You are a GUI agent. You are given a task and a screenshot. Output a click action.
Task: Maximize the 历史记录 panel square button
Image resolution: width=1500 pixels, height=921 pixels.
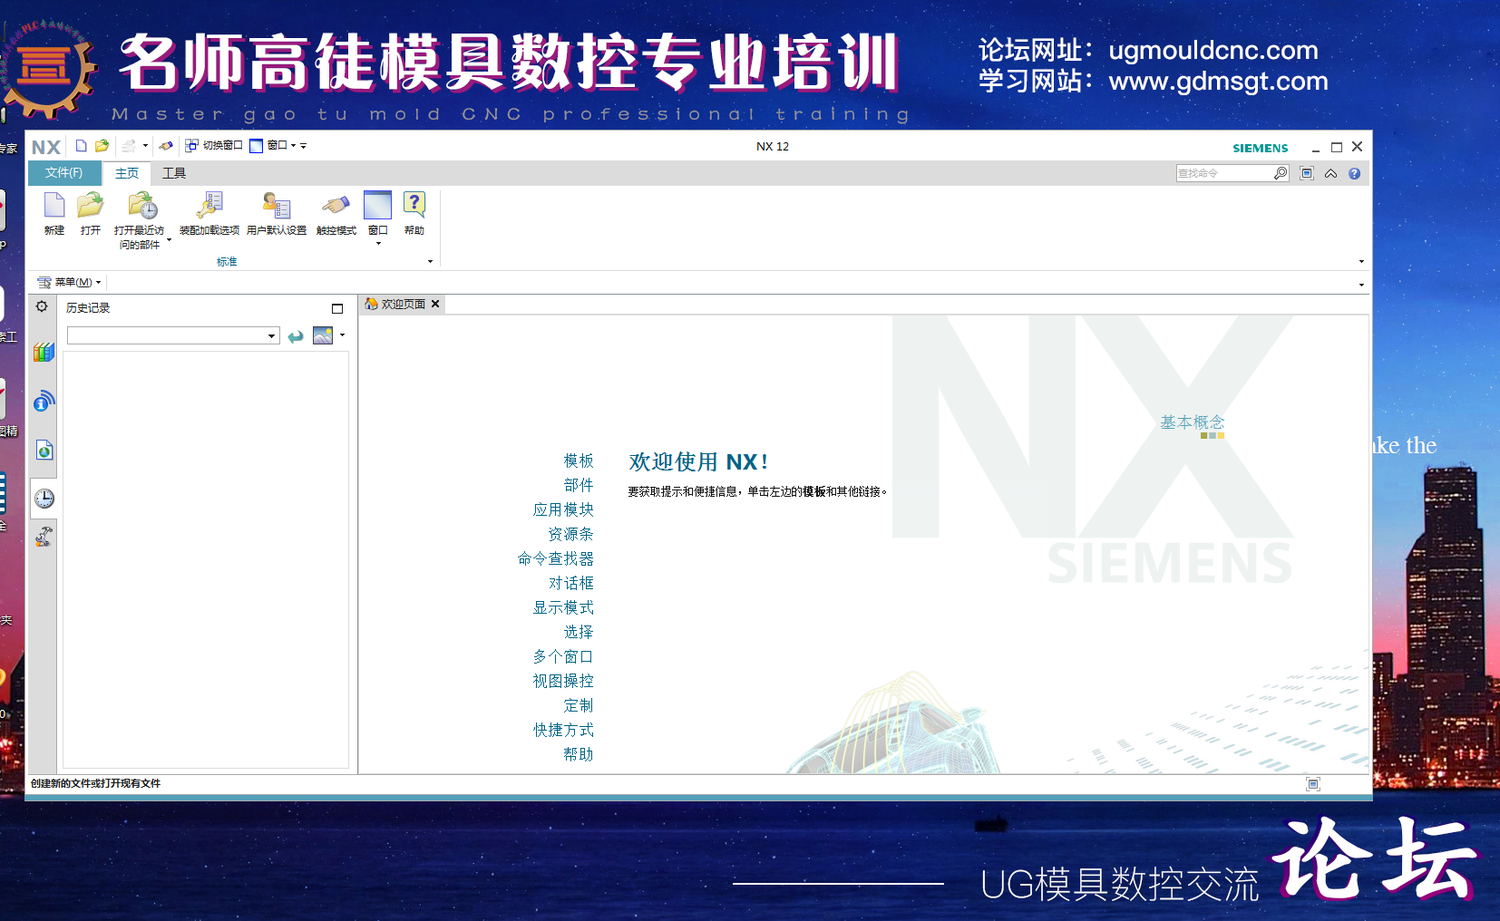pos(337,308)
